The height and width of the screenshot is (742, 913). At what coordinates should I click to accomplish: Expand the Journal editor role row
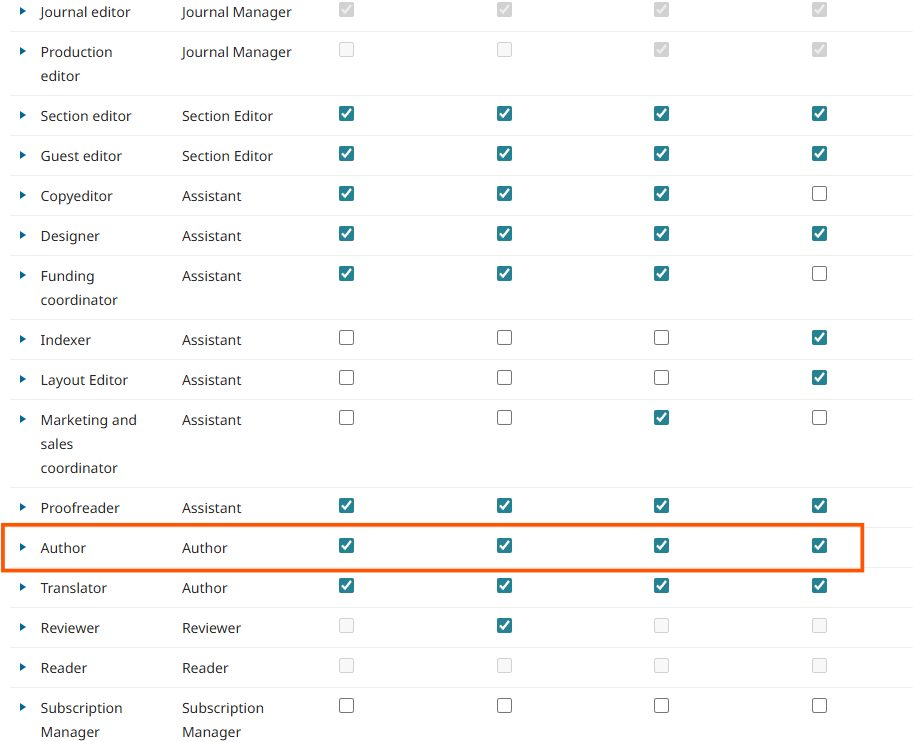pos(23,10)
